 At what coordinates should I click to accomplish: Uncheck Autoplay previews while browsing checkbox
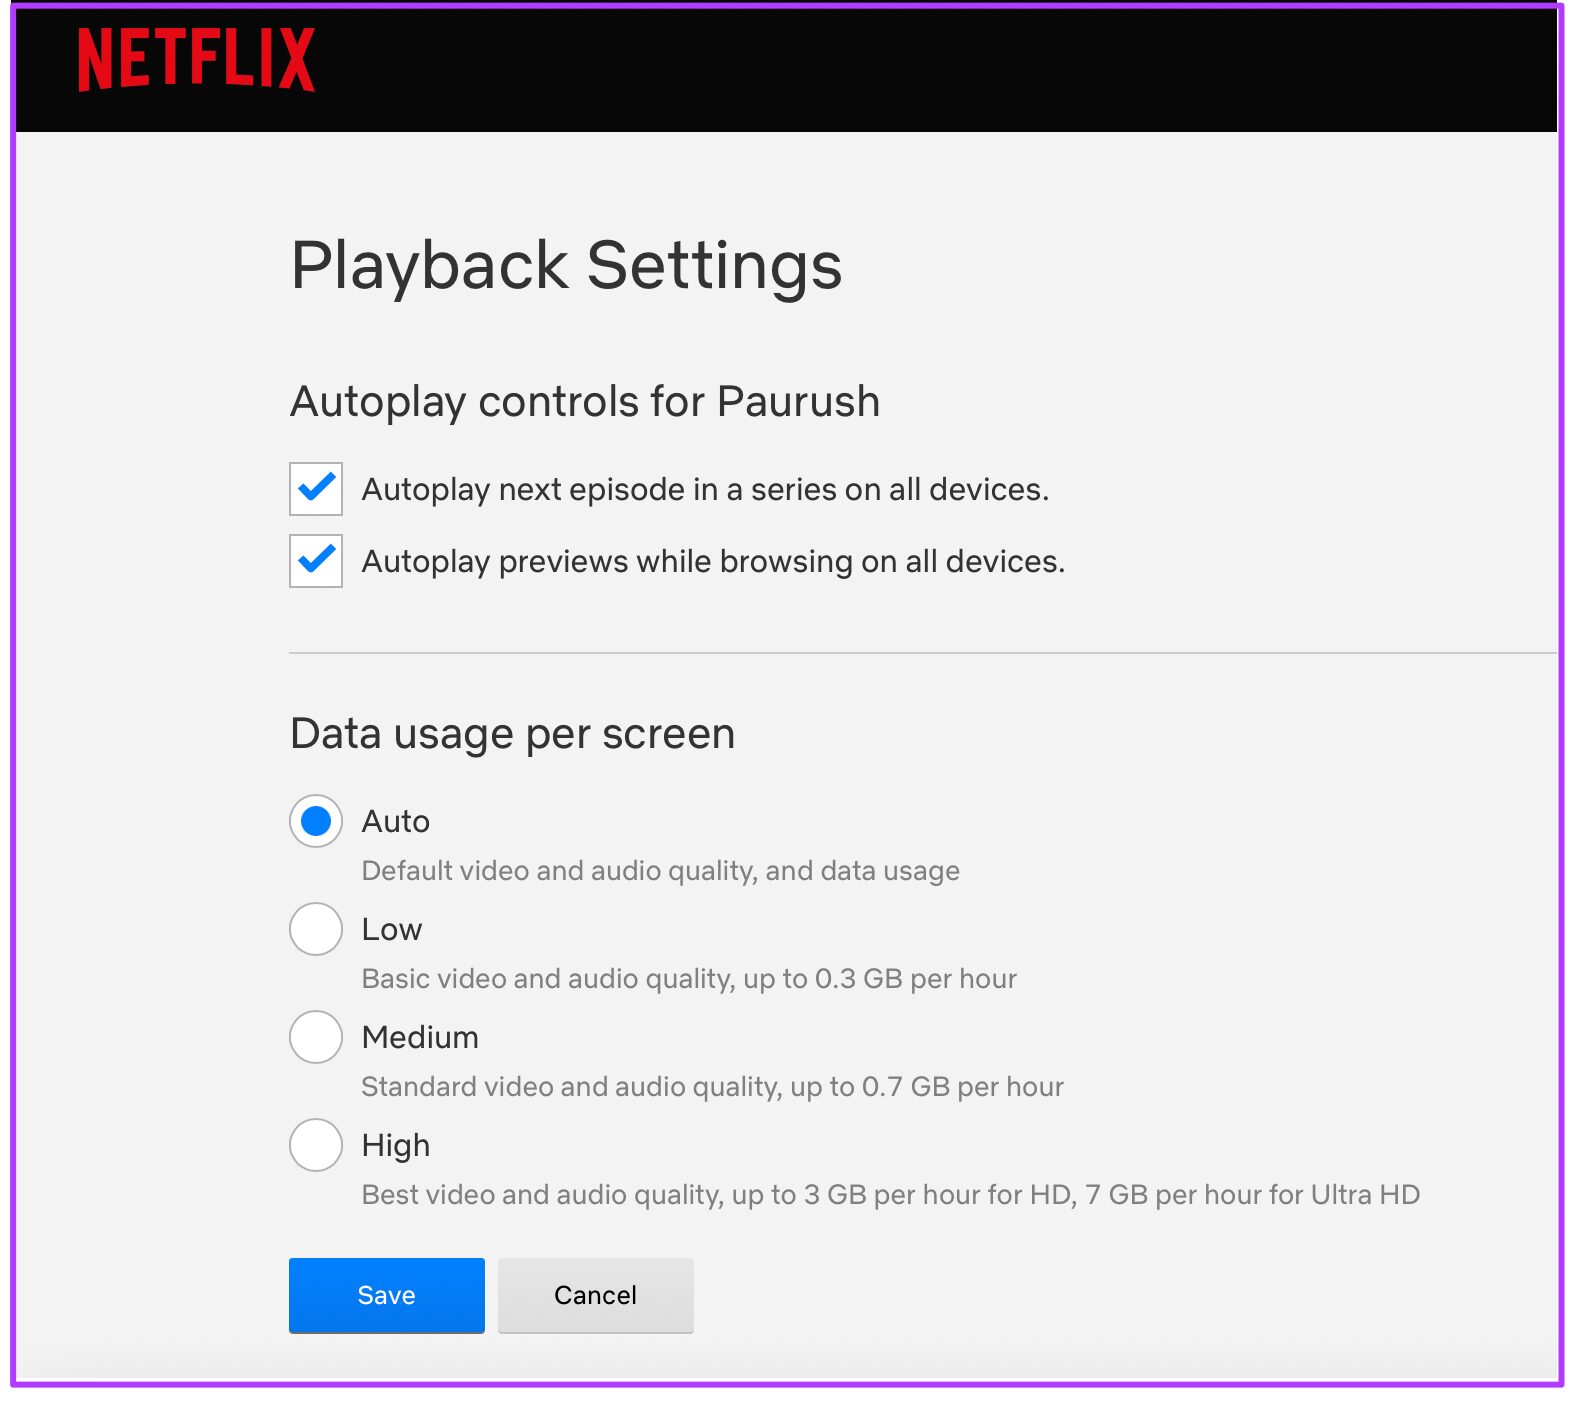pos(316,561)
